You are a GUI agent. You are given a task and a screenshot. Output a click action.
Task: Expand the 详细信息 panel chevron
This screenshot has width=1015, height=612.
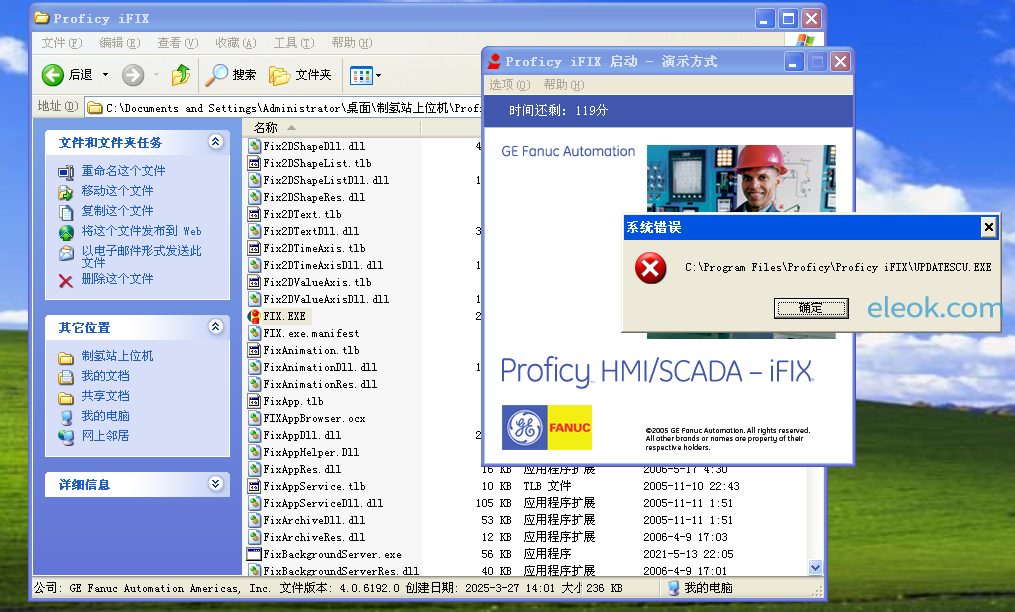pyautogui.click(x=216, y=483)
